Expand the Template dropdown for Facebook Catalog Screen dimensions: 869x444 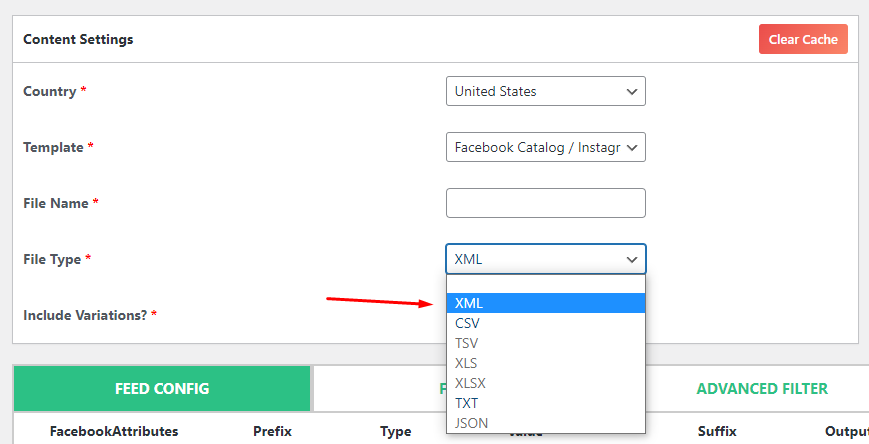[545, 147]
